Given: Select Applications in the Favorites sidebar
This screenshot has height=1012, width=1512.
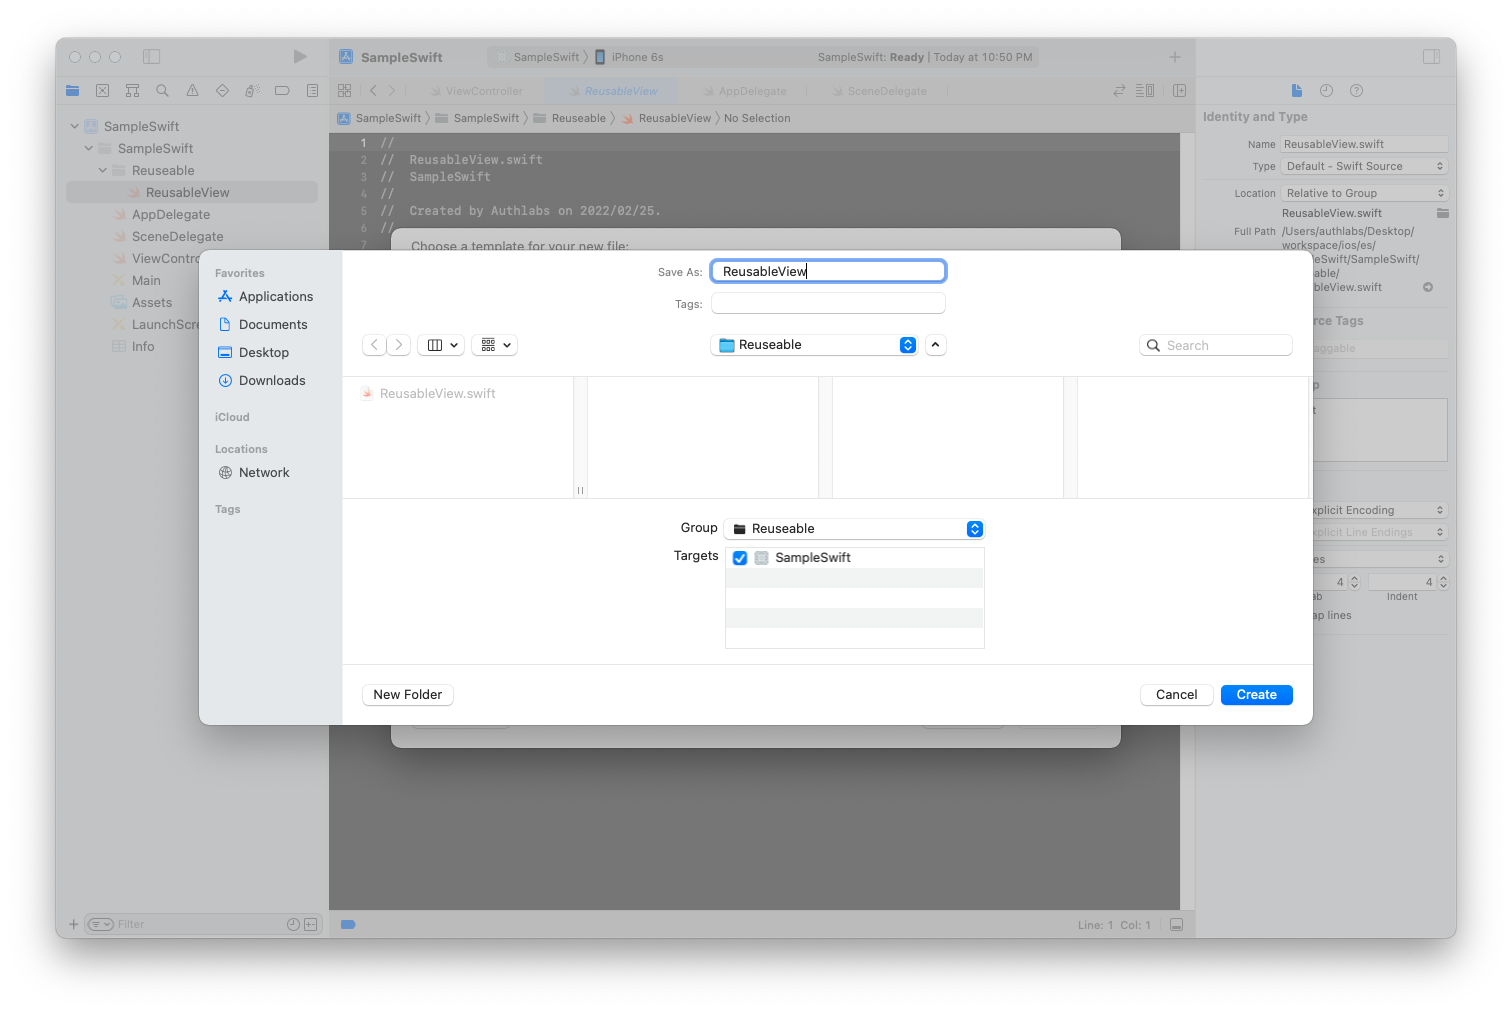Looking at the screenshot, I should (x=265, y=297).
